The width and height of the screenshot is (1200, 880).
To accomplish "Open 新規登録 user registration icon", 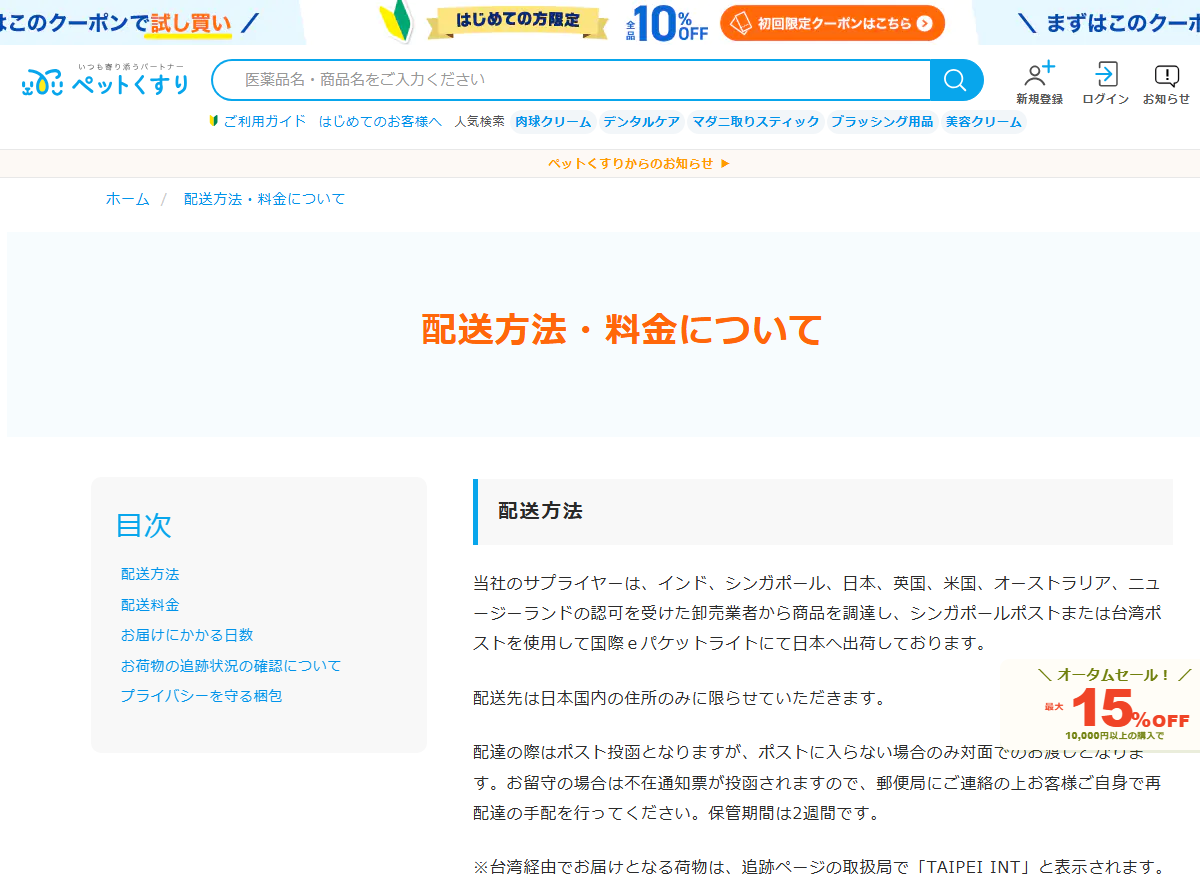I will 1040,83.
